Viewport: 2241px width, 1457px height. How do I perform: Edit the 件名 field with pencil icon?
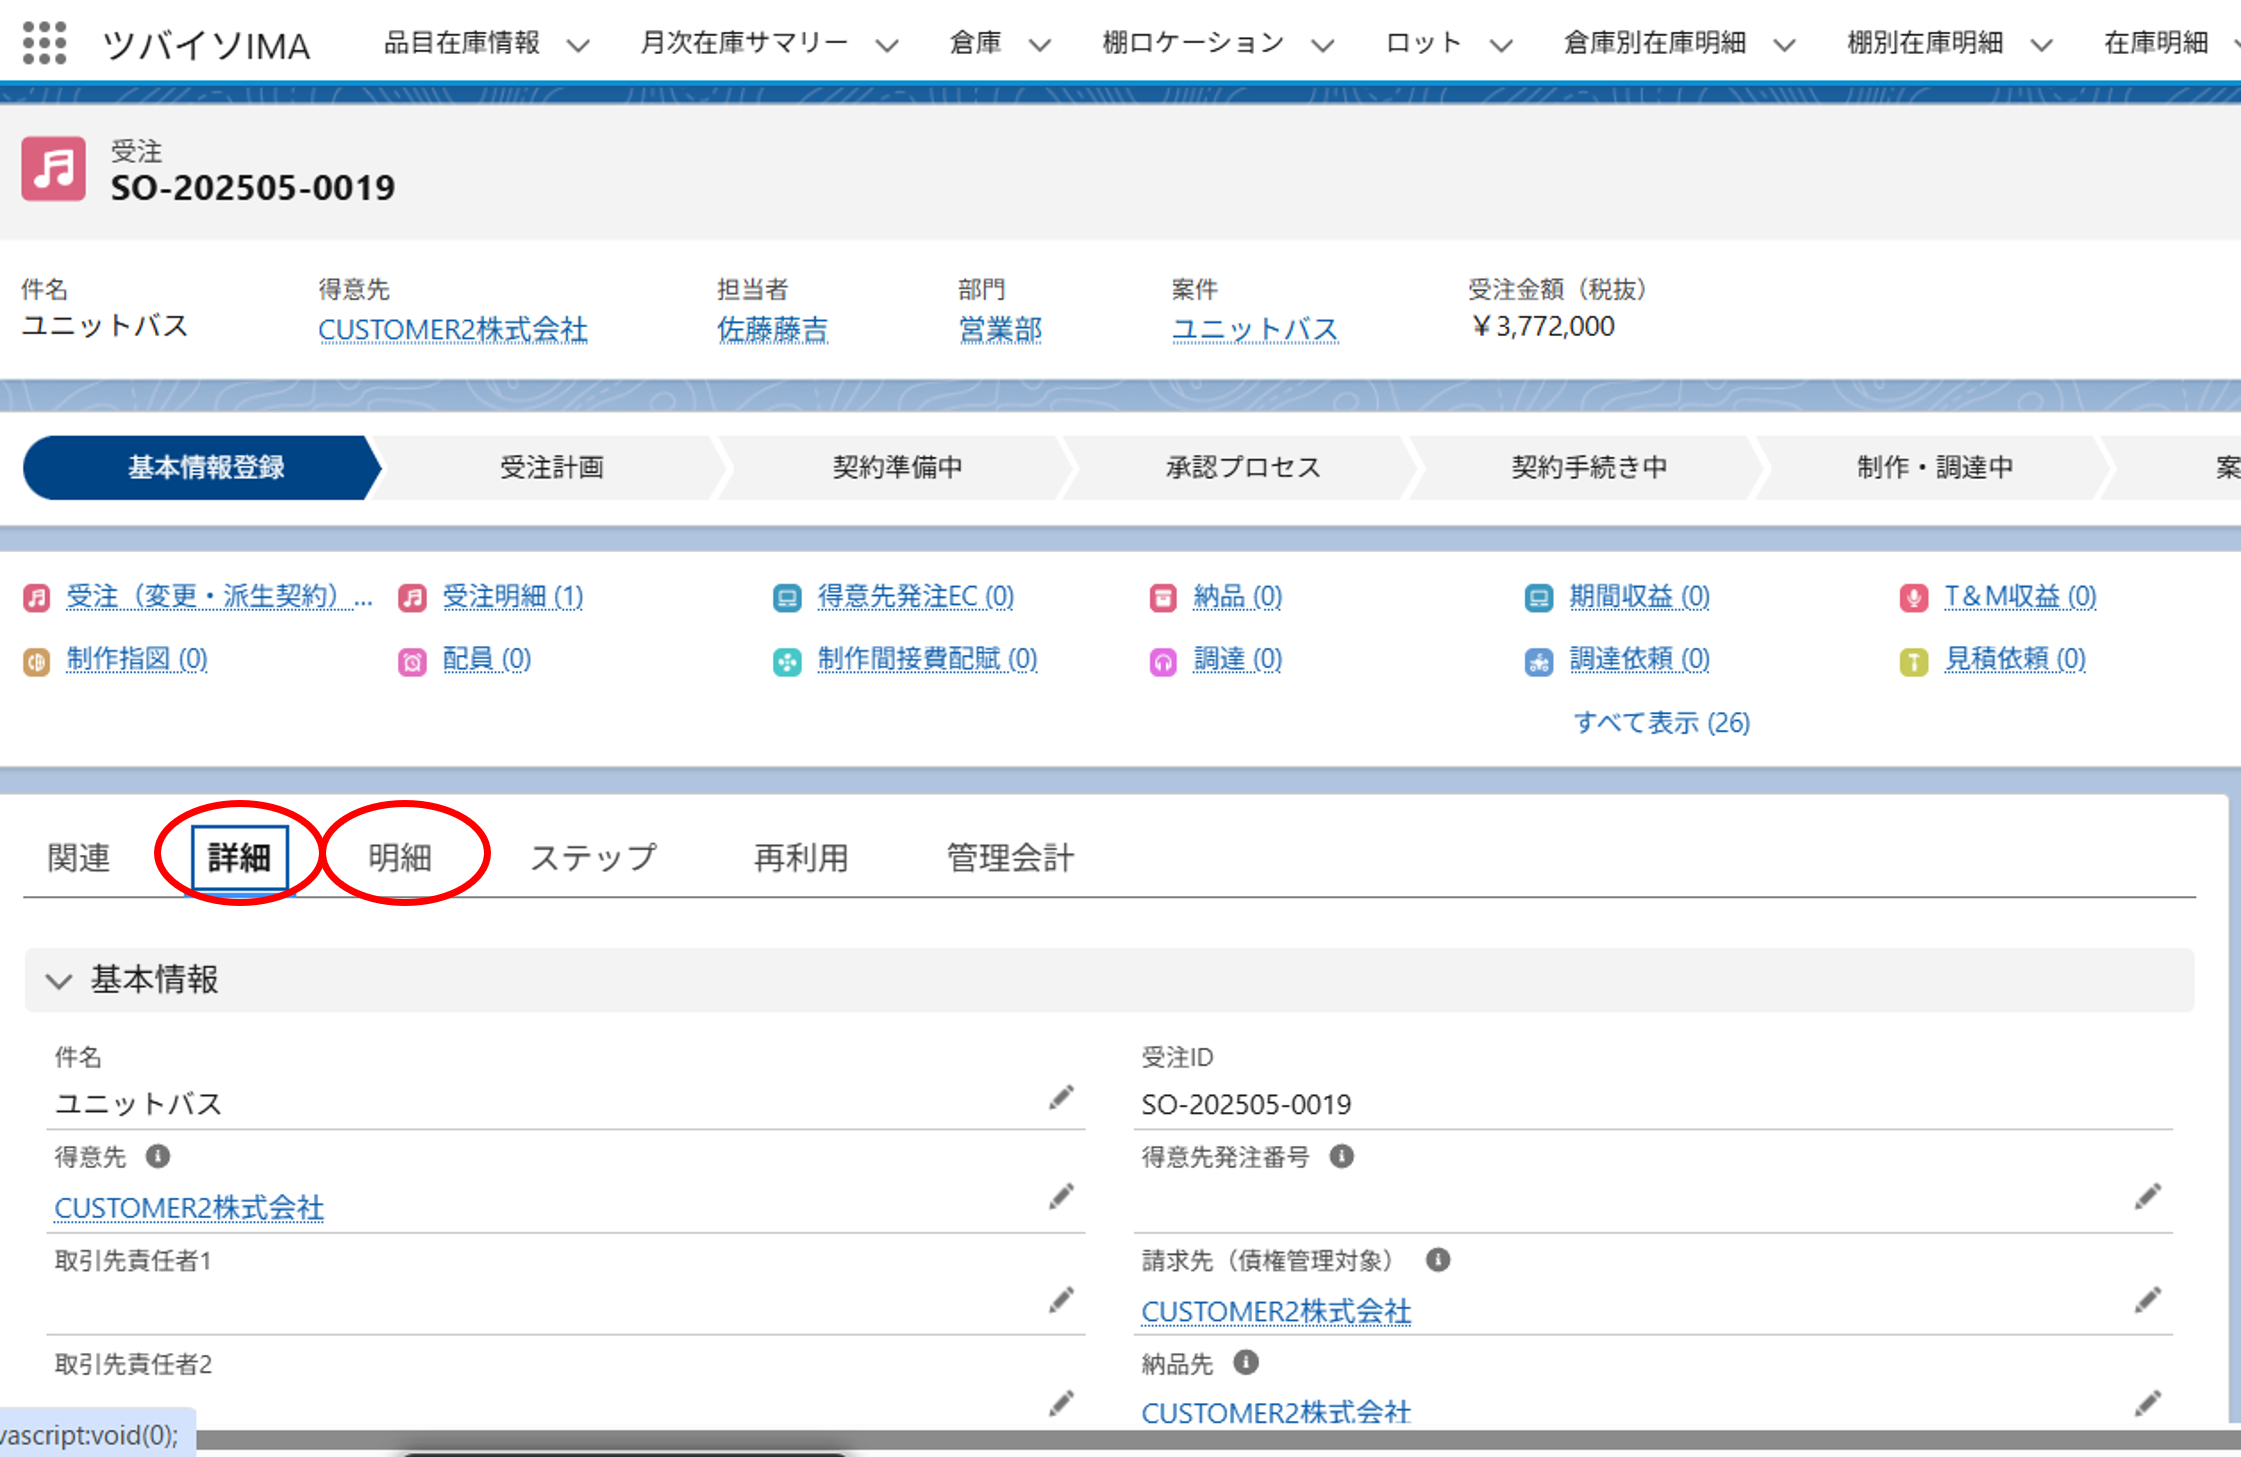1061,1098
